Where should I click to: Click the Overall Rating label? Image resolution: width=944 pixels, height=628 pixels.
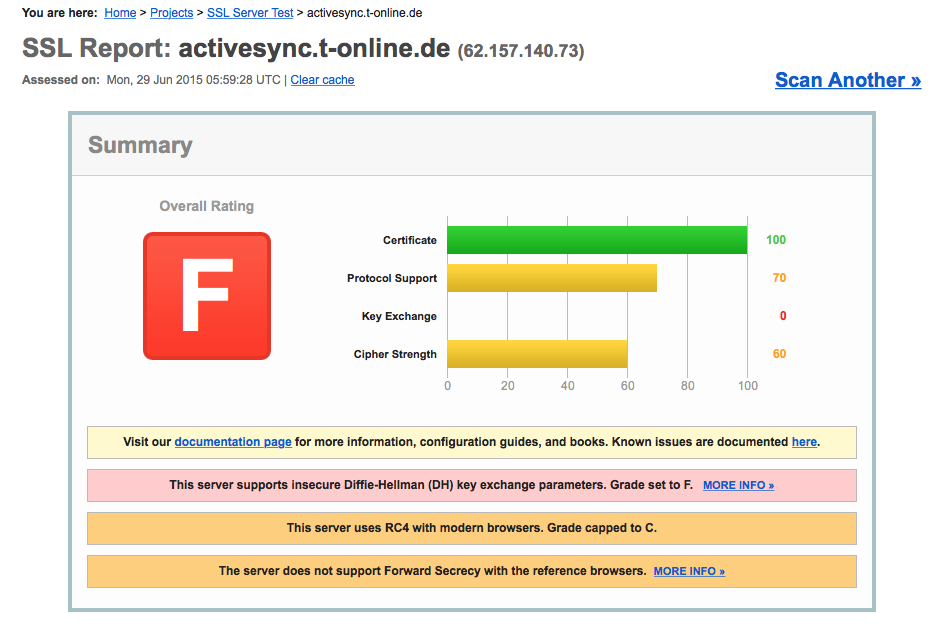(x=206, y=206)
